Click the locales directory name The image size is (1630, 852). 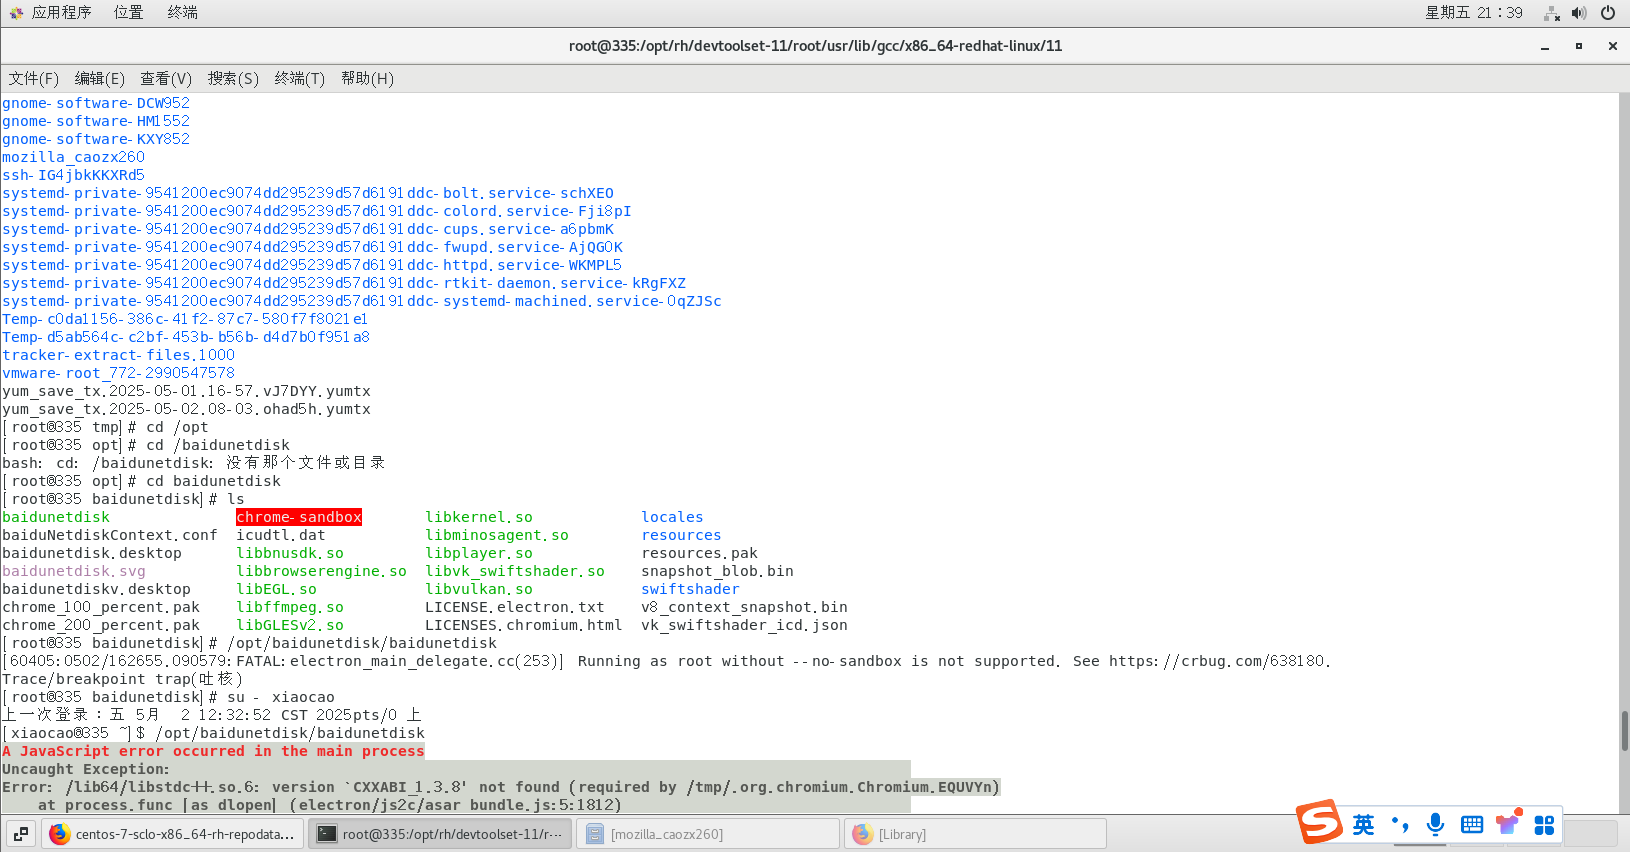coord(672,517)
